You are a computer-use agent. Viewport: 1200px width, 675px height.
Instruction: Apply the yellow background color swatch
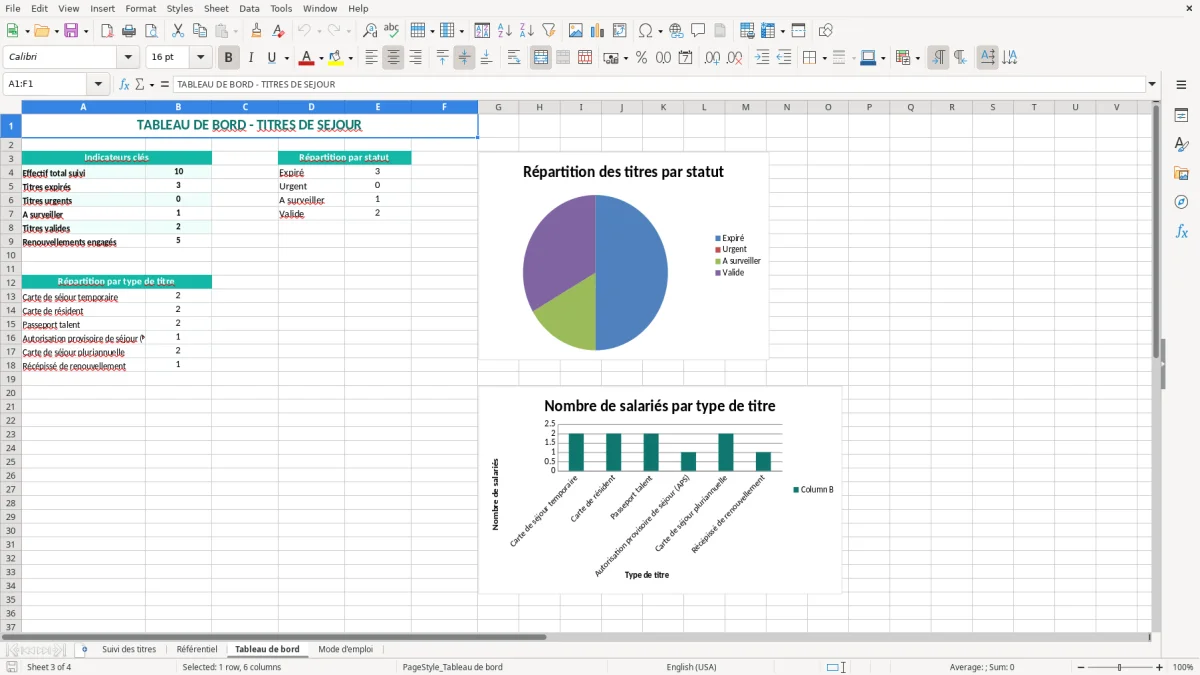(x=336, y=58)
